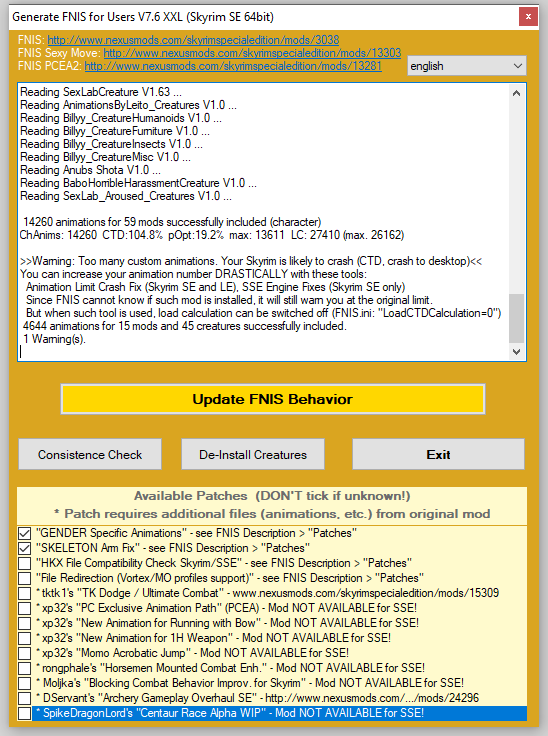Click 'LoadCTDCalculation=0' log line

(263, 313)
